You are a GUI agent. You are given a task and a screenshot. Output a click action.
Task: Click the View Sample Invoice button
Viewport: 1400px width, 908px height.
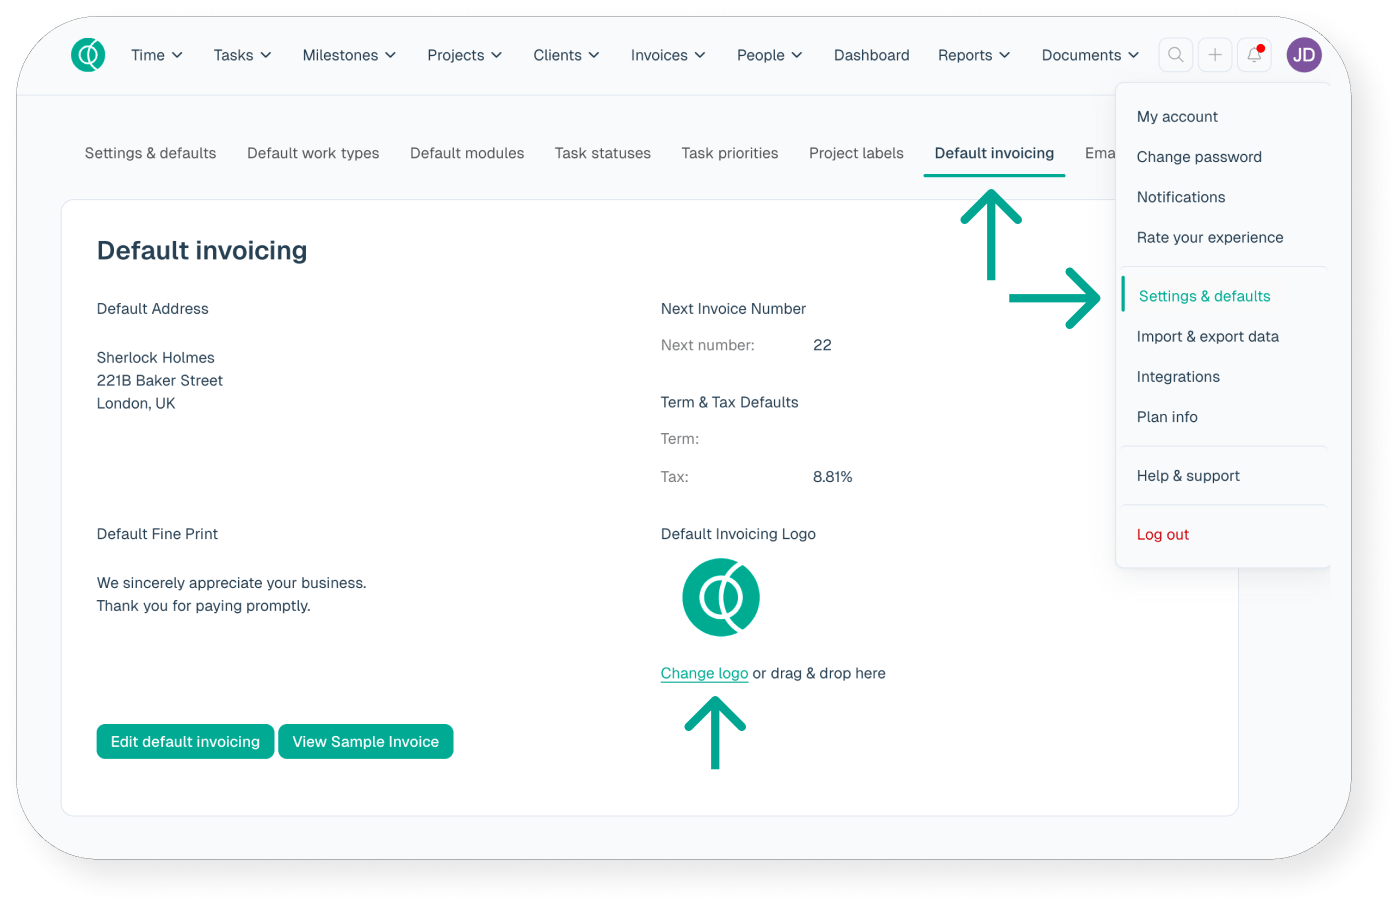[x=365, y=741]
